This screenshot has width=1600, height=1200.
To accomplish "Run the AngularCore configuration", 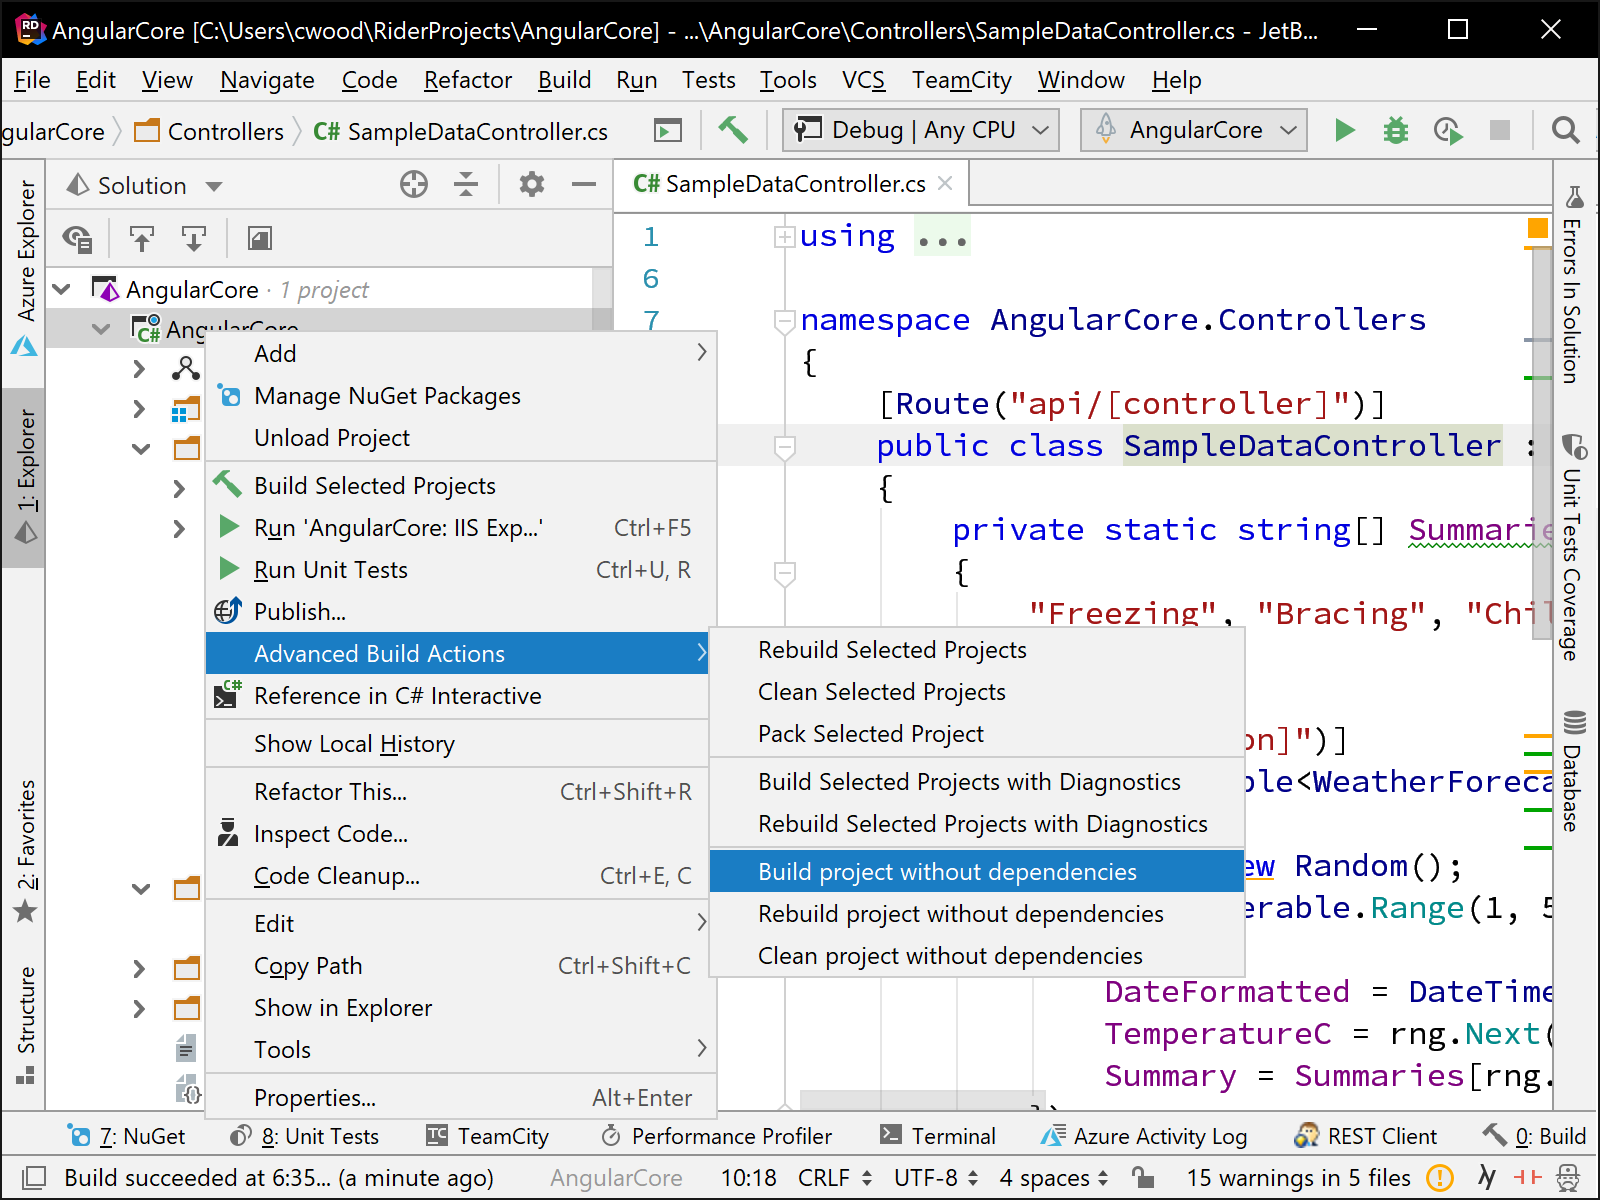I will [x=1345, y=130].
